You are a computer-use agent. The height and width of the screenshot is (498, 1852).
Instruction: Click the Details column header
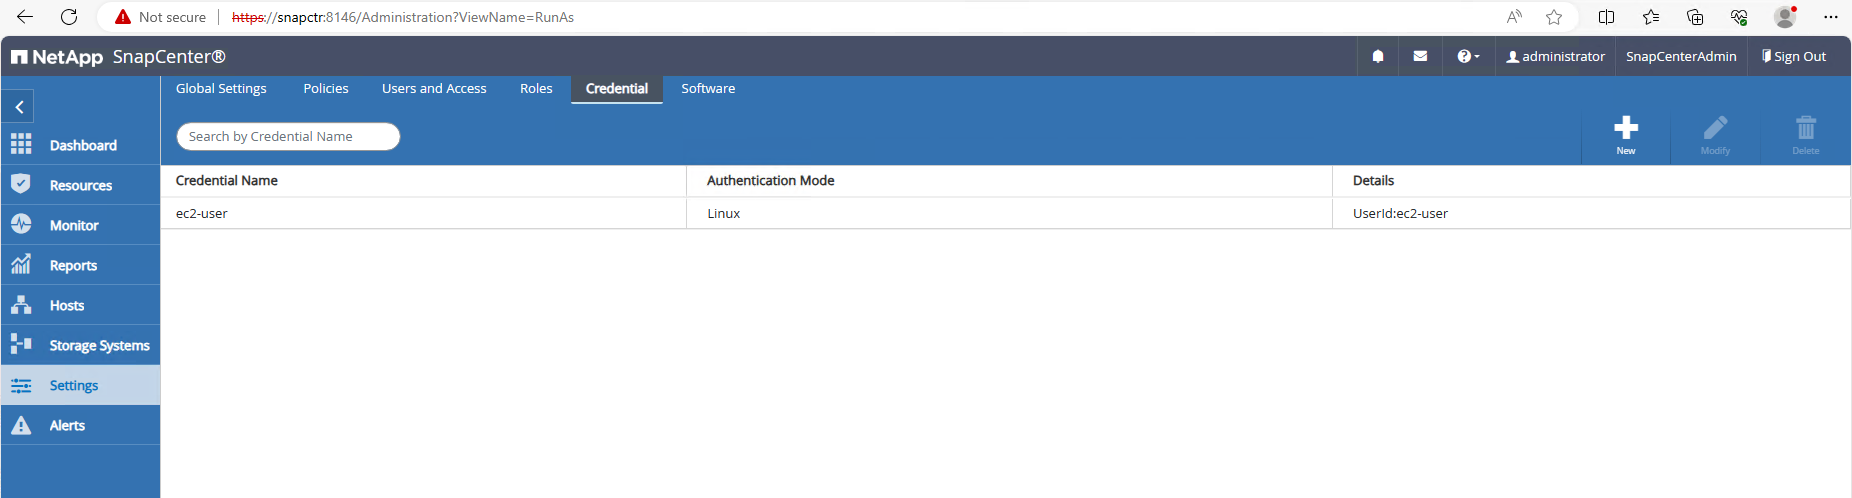1373,181
